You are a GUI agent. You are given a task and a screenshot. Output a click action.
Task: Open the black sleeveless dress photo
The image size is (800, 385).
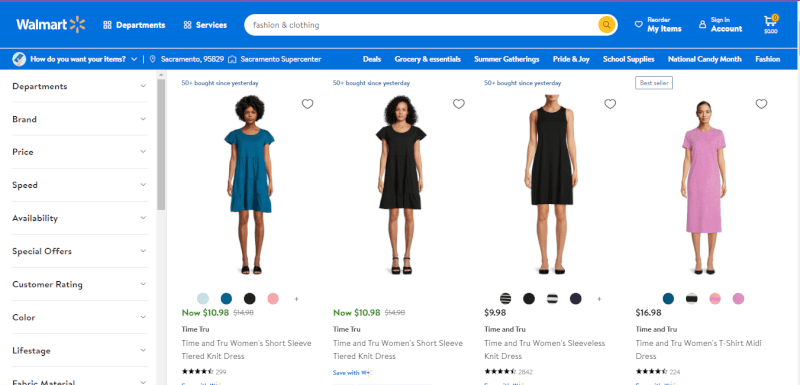(x=552, y=185)
